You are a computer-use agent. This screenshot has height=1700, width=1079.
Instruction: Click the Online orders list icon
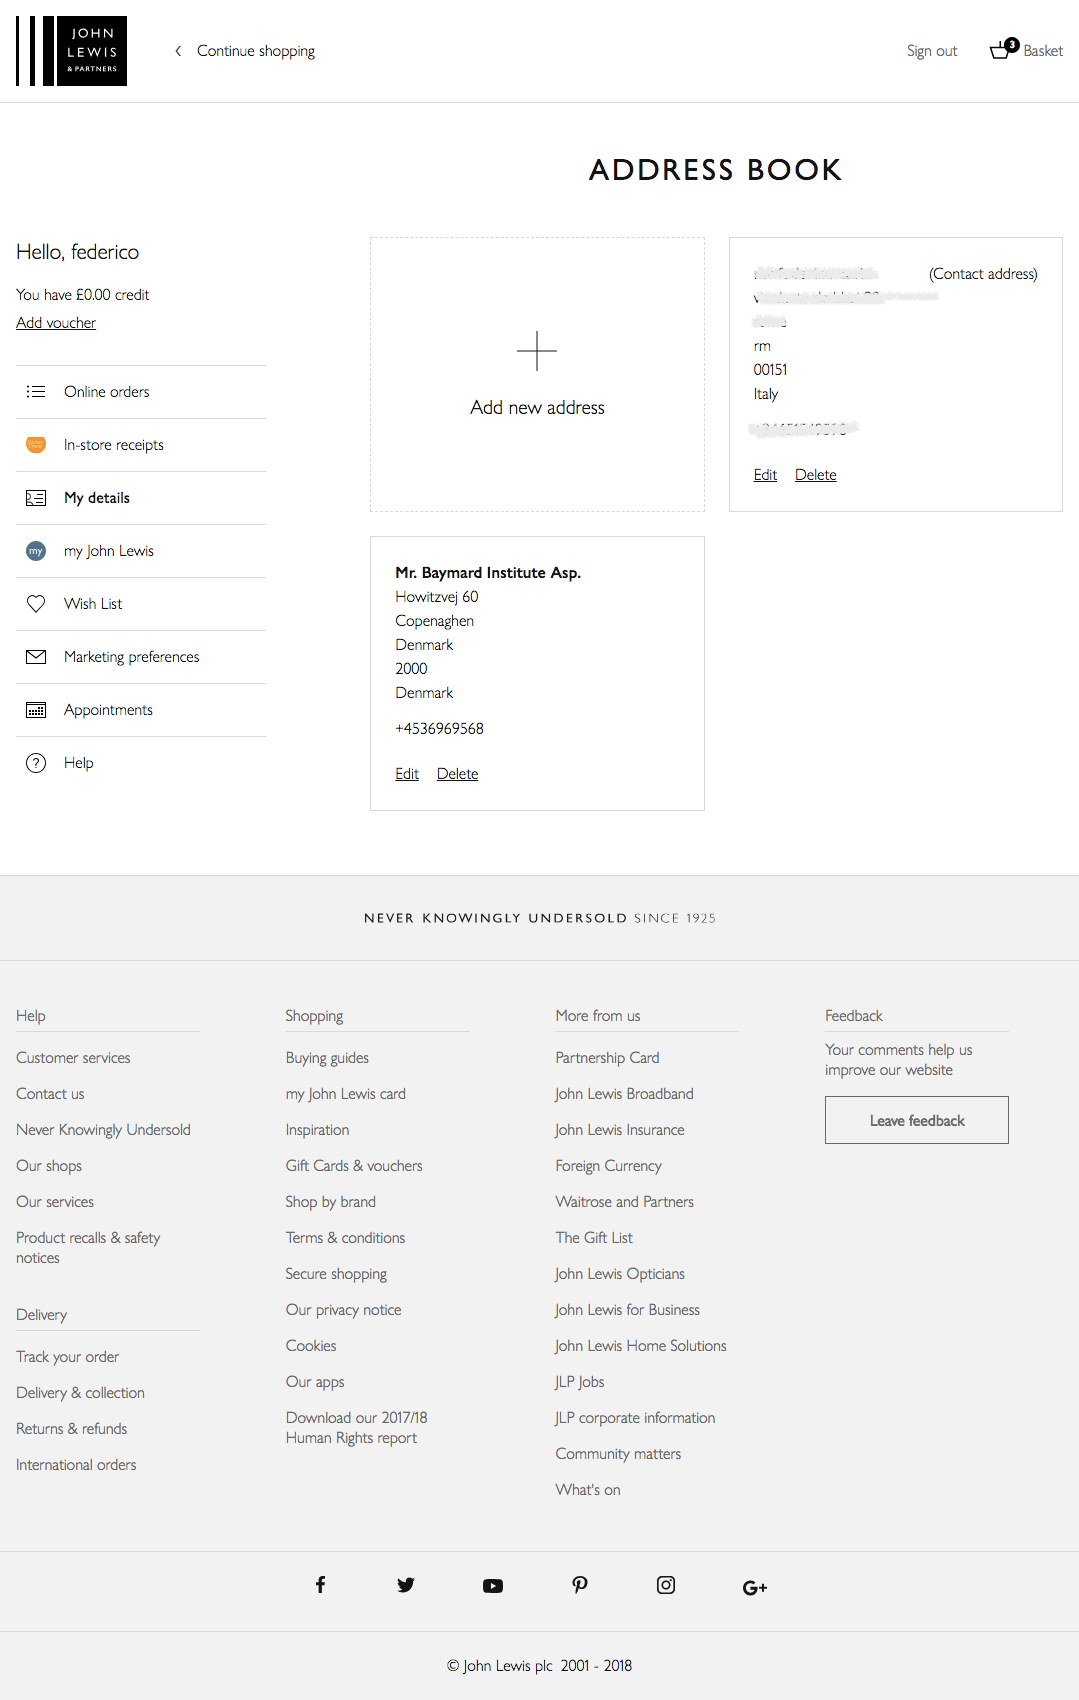pos(36,392)
